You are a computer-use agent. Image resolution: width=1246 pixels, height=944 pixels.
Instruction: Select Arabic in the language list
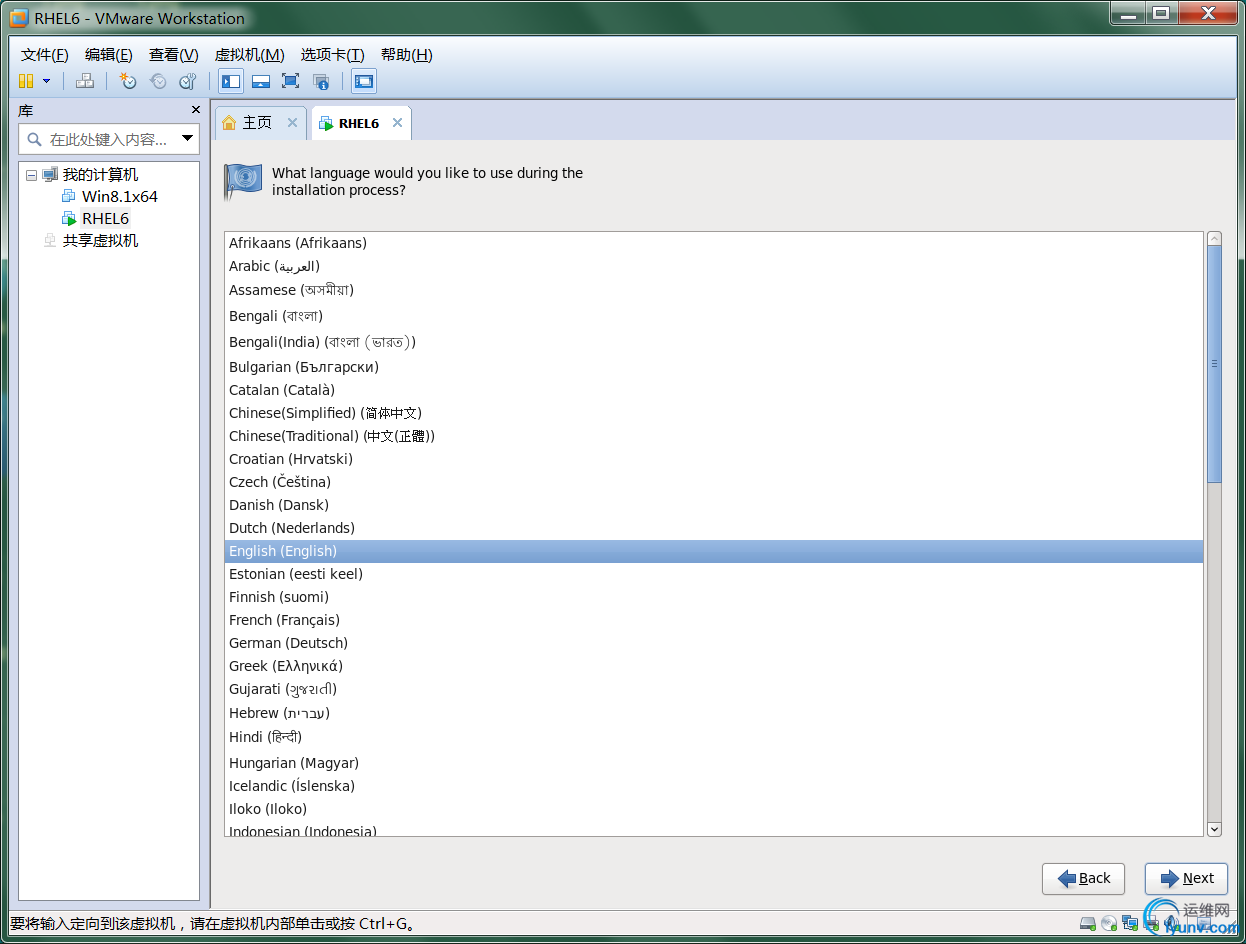click(x=714, y=266)
